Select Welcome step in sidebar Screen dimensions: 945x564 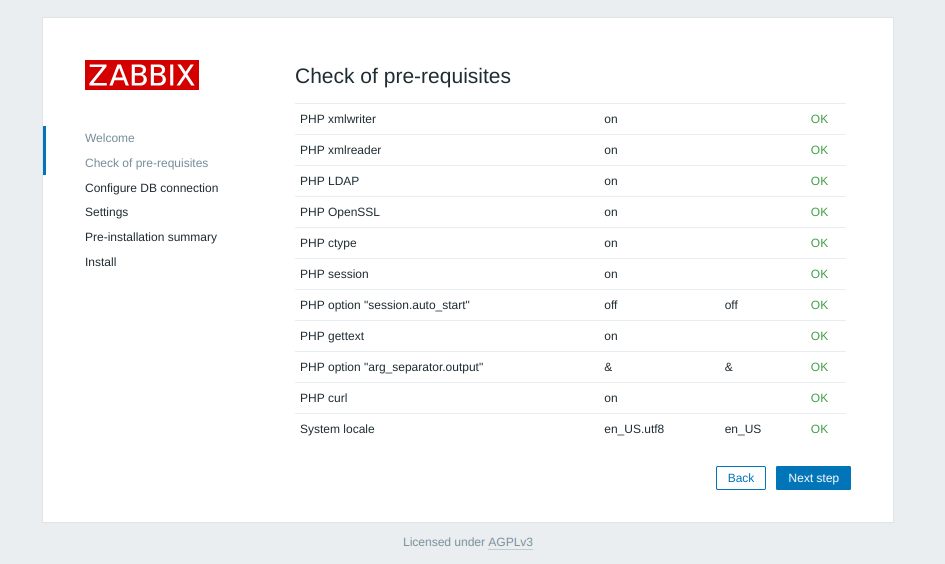pos(110,138)
